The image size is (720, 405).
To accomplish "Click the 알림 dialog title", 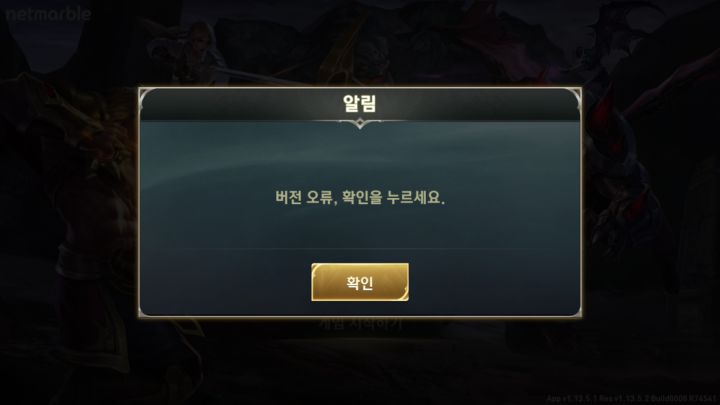I will coord(360,103).
